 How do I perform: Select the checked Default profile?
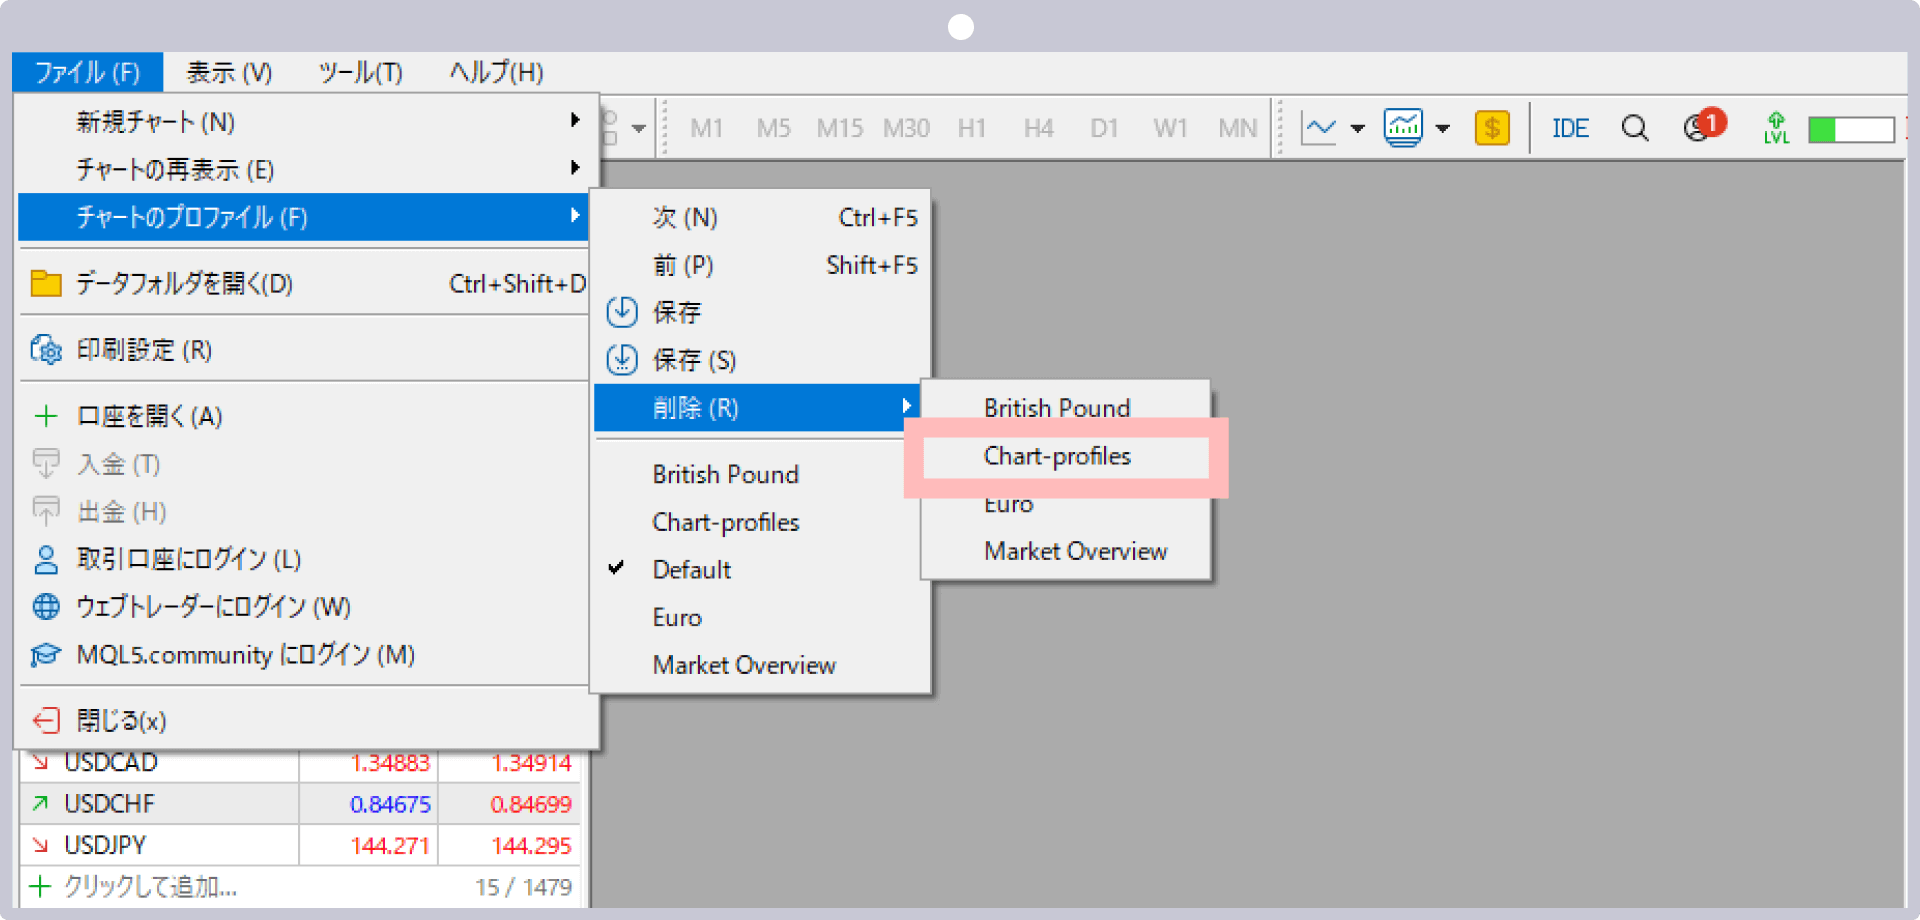pyautogui.click(x=692, y=570)
